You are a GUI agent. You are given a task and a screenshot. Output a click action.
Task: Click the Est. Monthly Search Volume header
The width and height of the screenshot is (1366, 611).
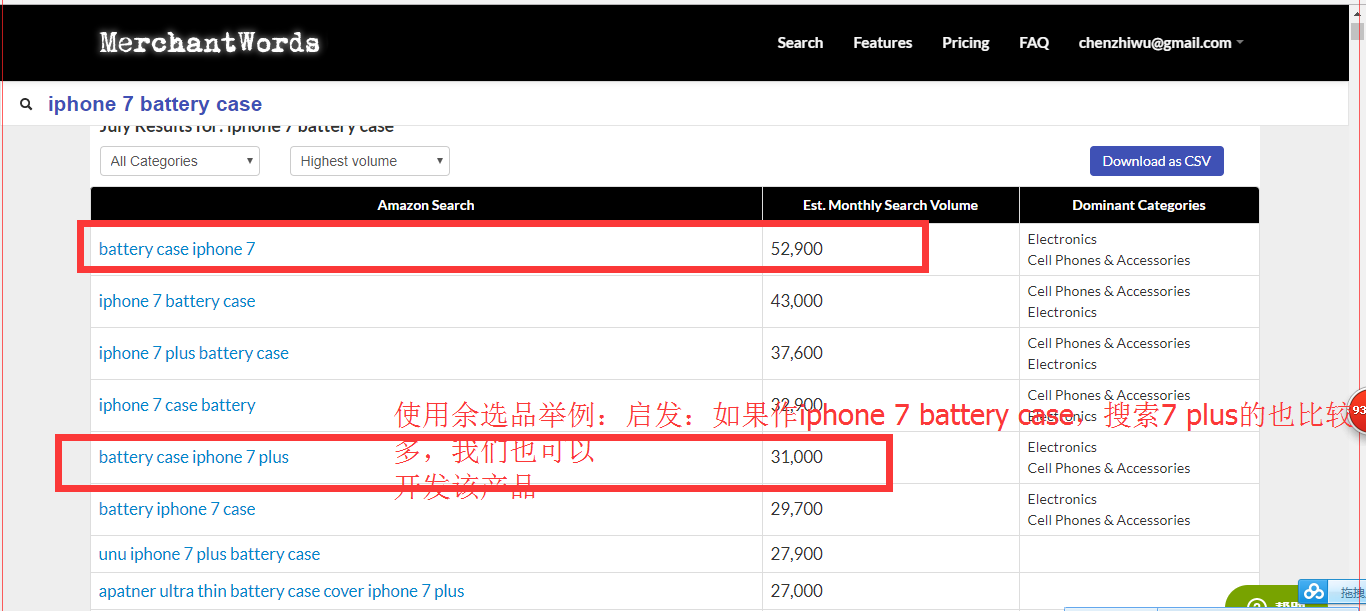pos(890,205)
